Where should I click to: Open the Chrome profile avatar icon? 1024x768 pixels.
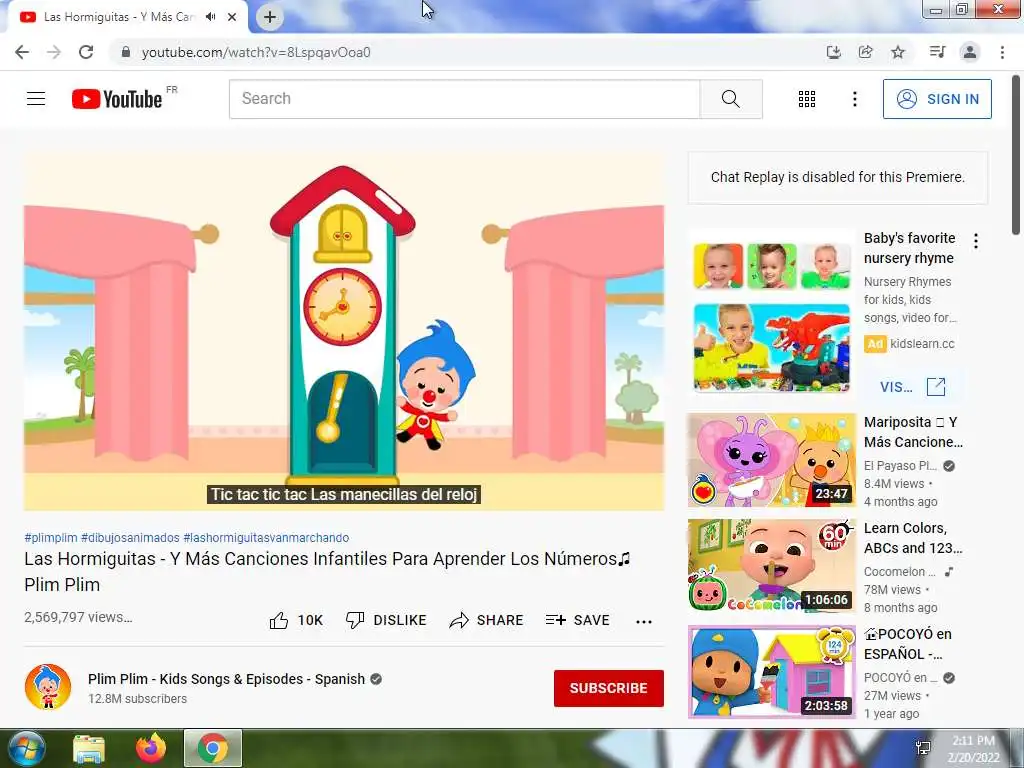[970, 52]
